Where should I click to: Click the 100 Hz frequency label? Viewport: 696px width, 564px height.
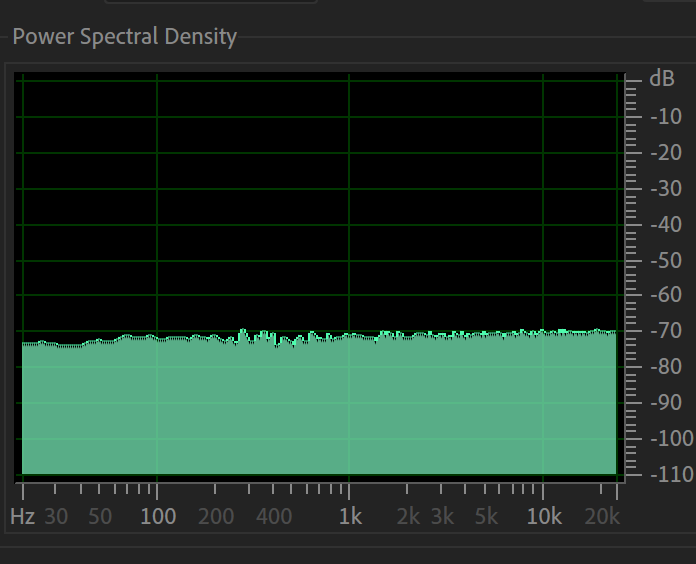(x=158, y=517)
